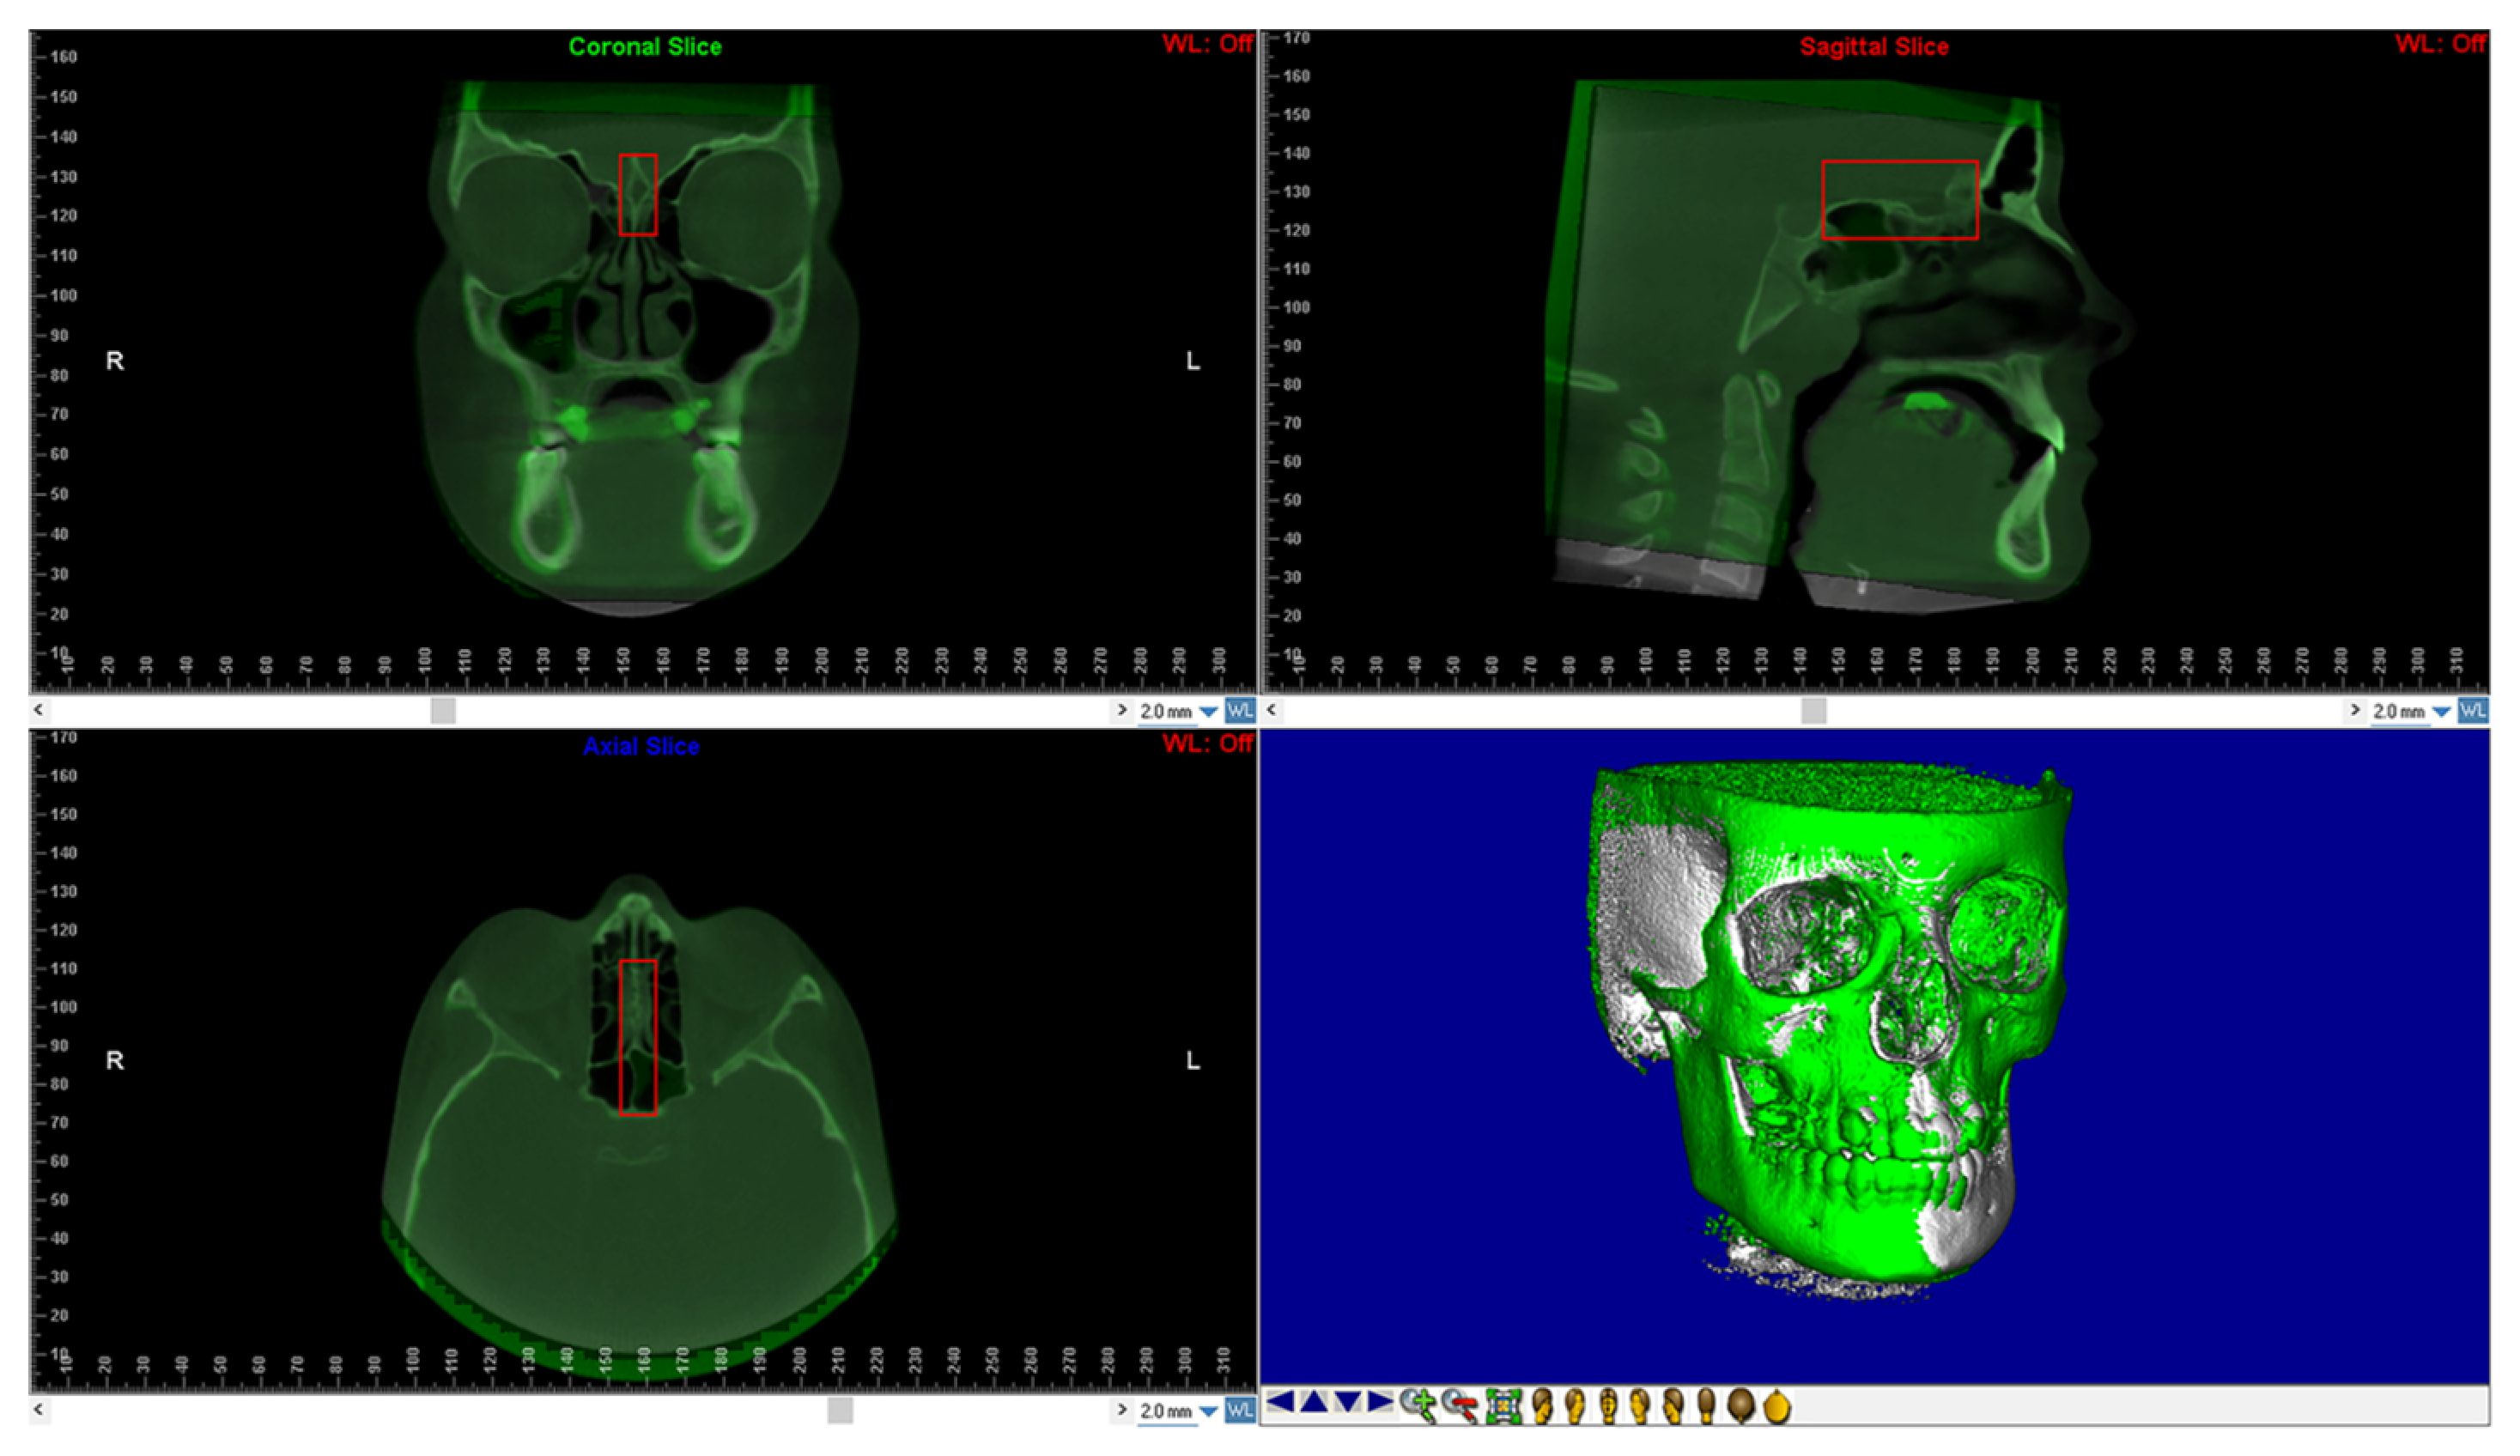The height and width of the screenshot is (1456, 2520).
Task: Rotate 3D model up with arrow
Action: pos(1314,1403)
